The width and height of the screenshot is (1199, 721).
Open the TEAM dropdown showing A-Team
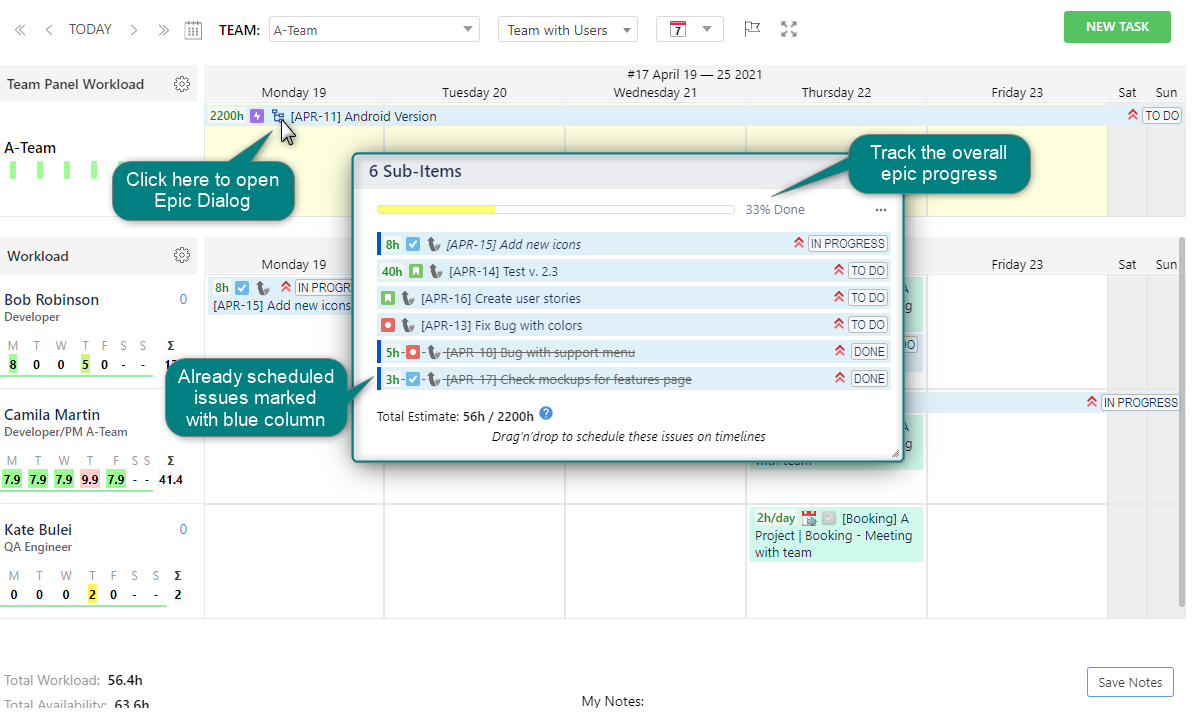click(x=374, y=29)
